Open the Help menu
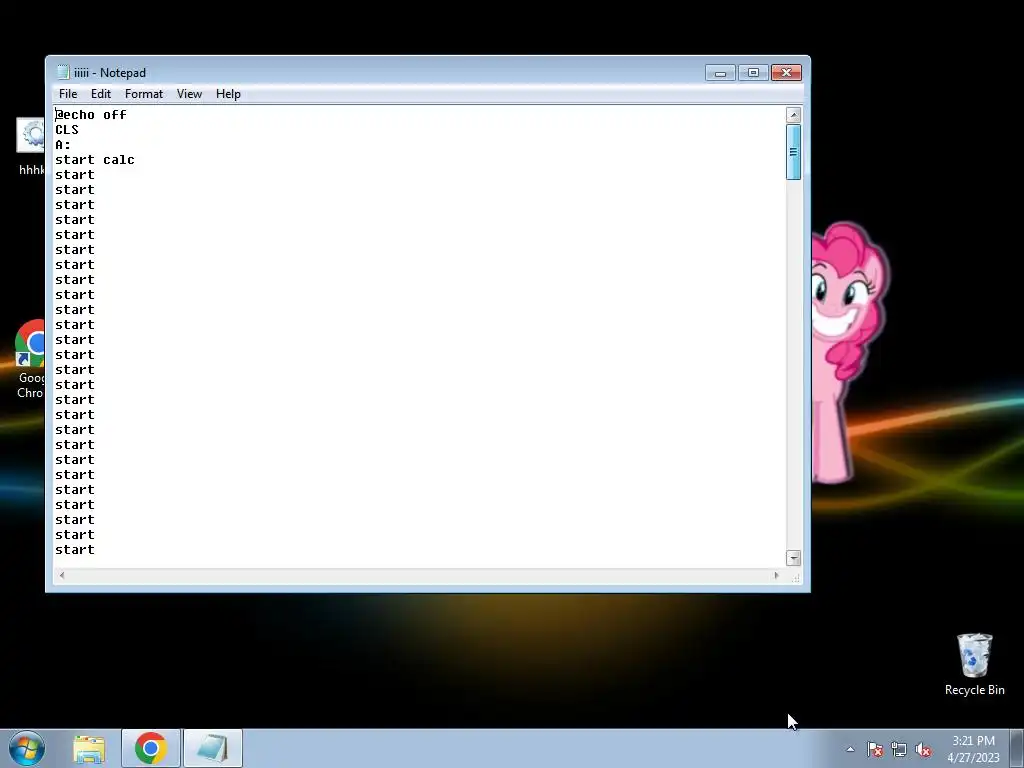The image size is (1024, 768). (x=228, y=94)
